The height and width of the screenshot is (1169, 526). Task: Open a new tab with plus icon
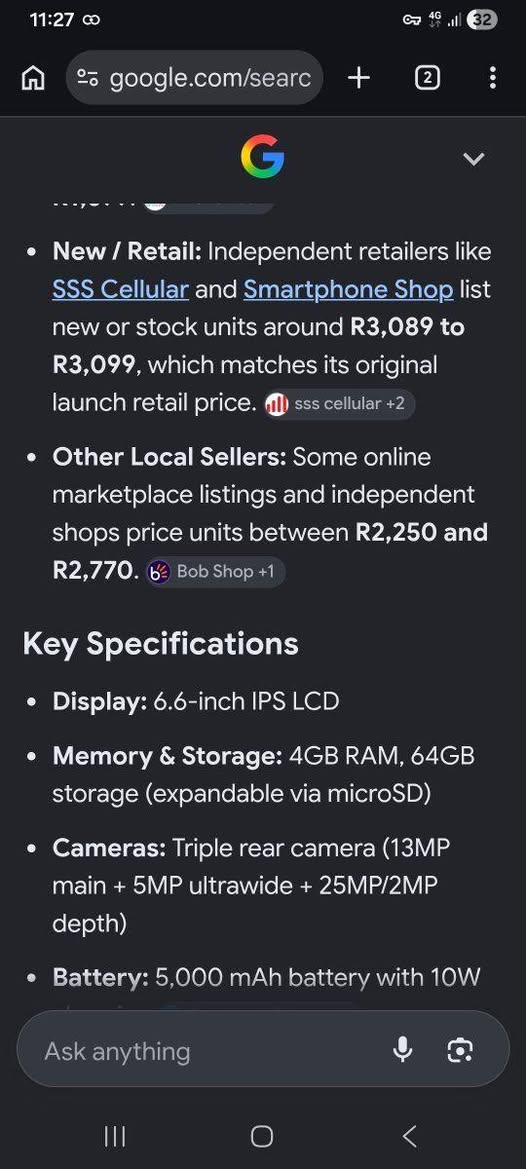(359, 78)
